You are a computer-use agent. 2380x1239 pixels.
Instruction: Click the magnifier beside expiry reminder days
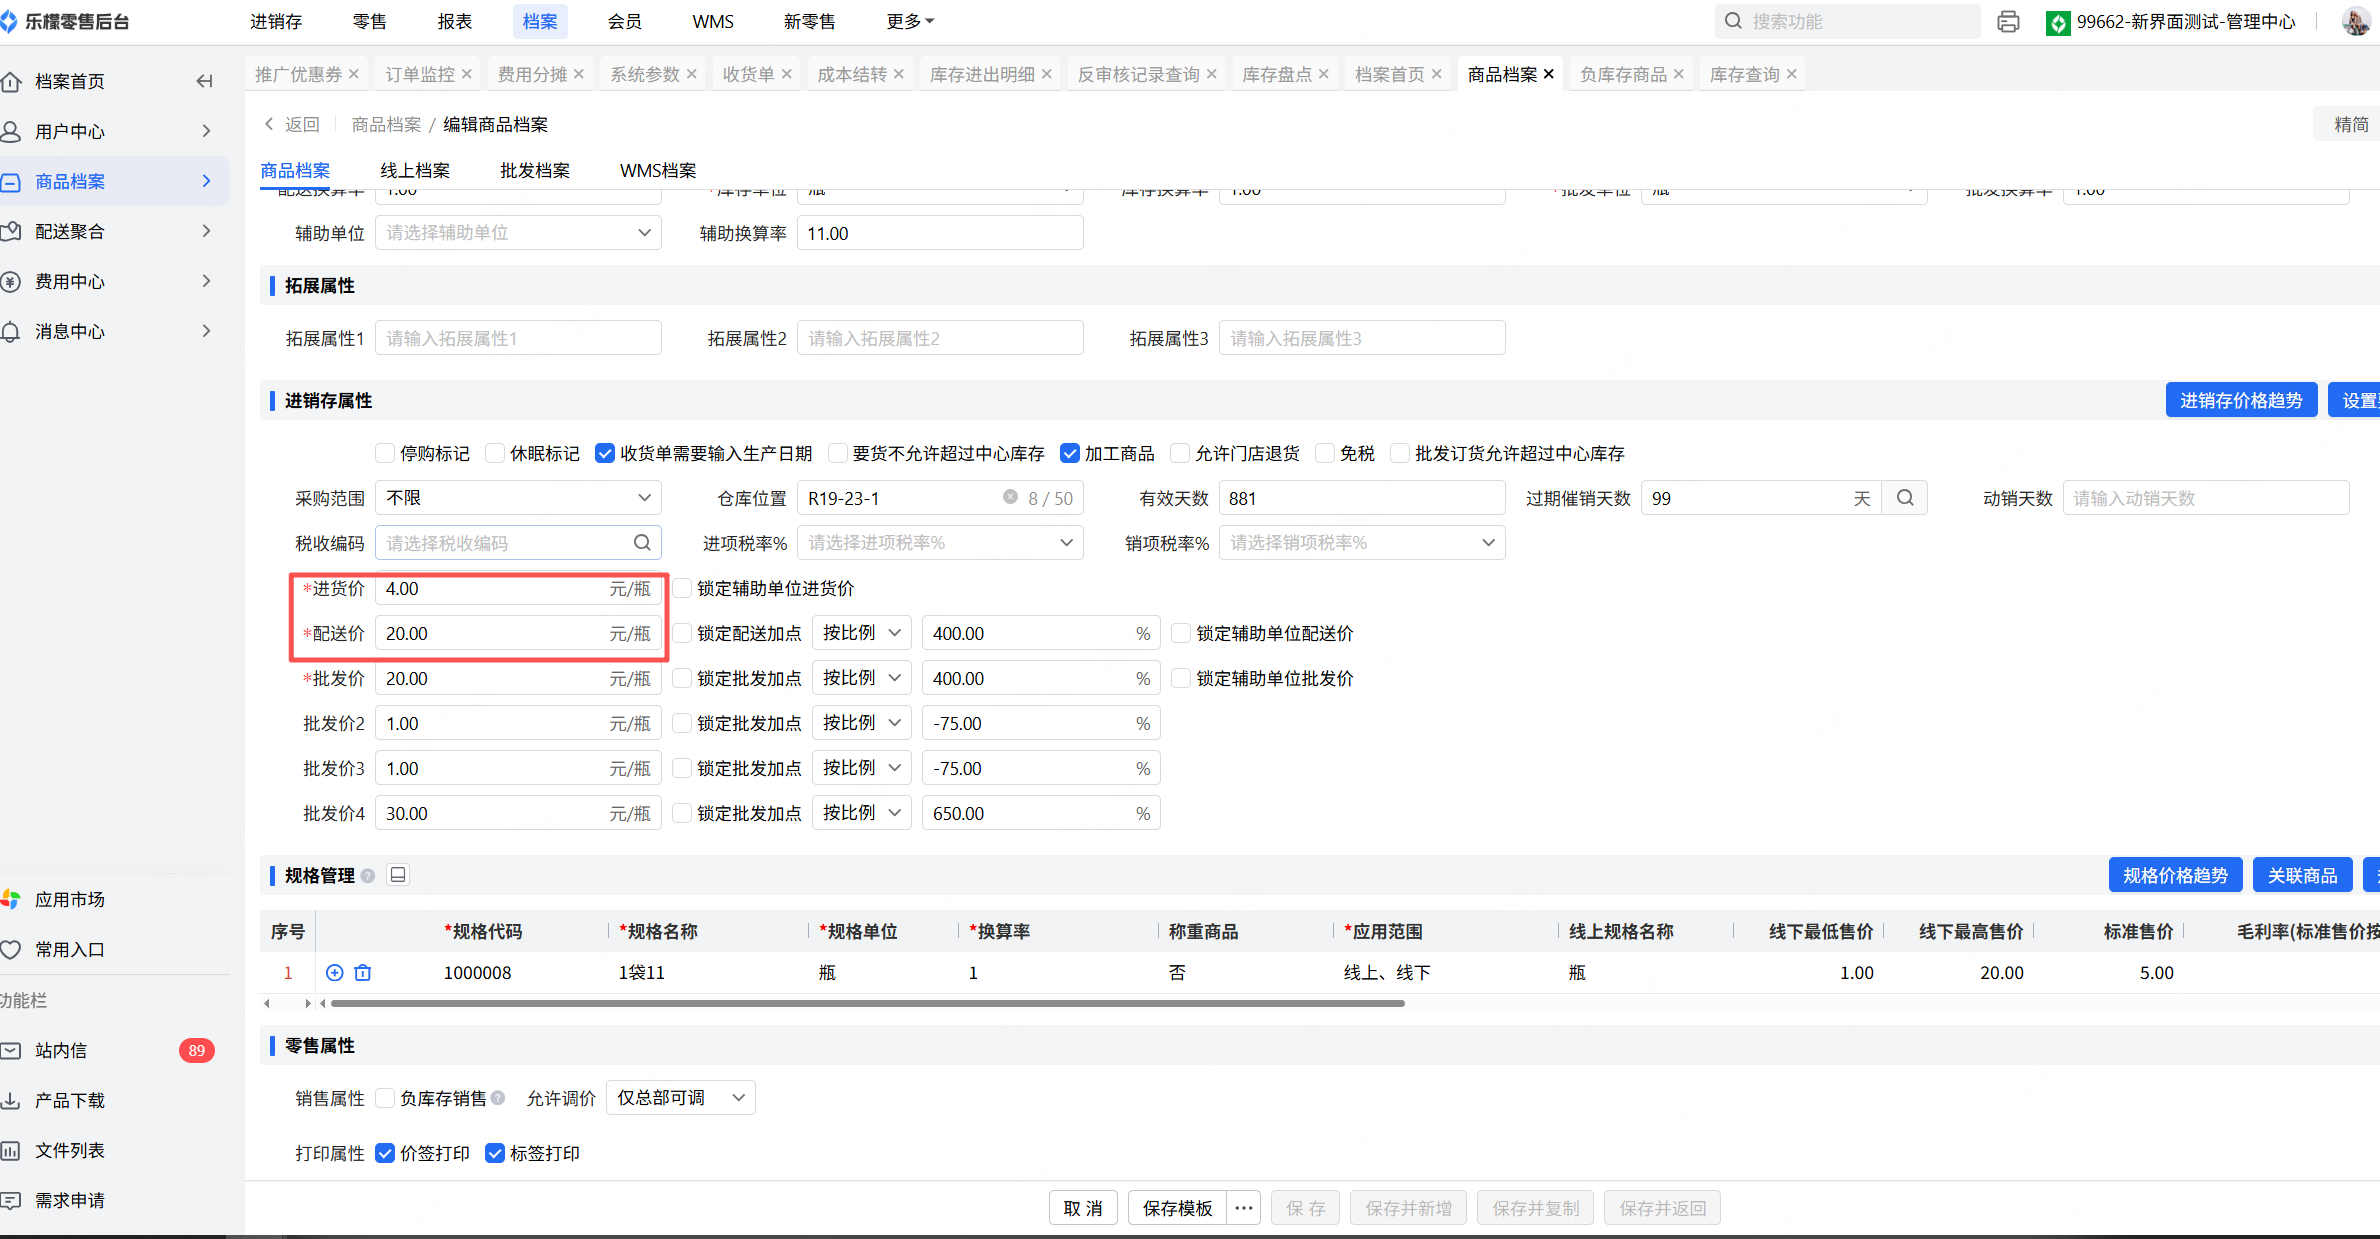1905,498
